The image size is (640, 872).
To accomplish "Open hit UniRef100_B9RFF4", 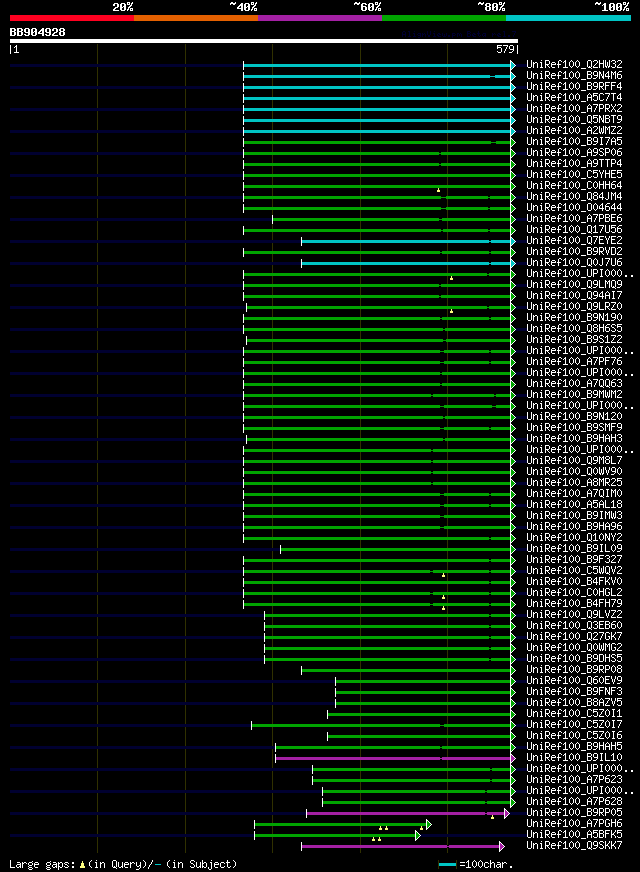I will point(574,87).
